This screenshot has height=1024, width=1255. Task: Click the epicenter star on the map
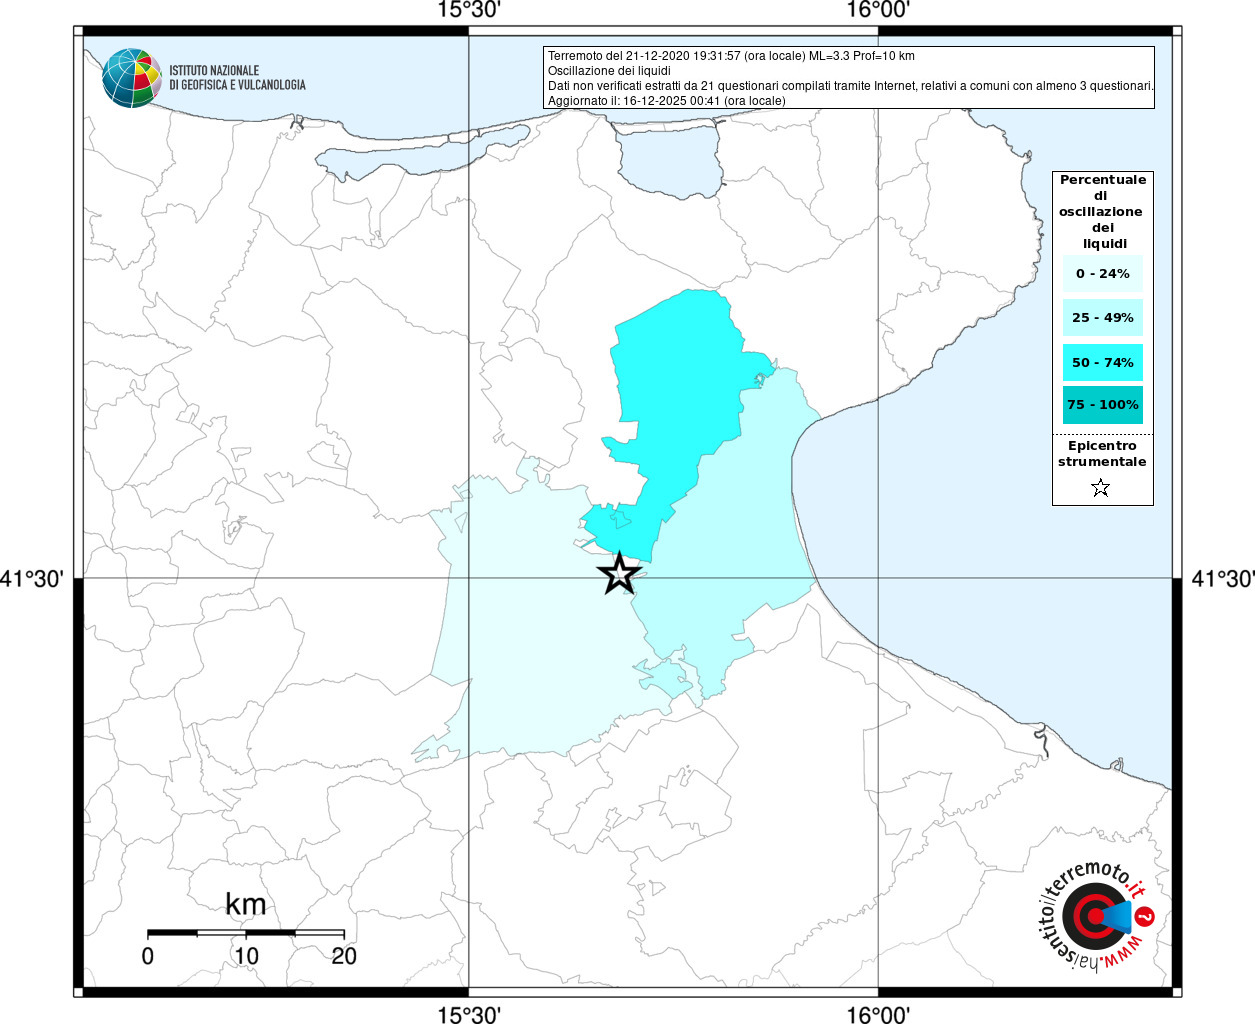619,574
